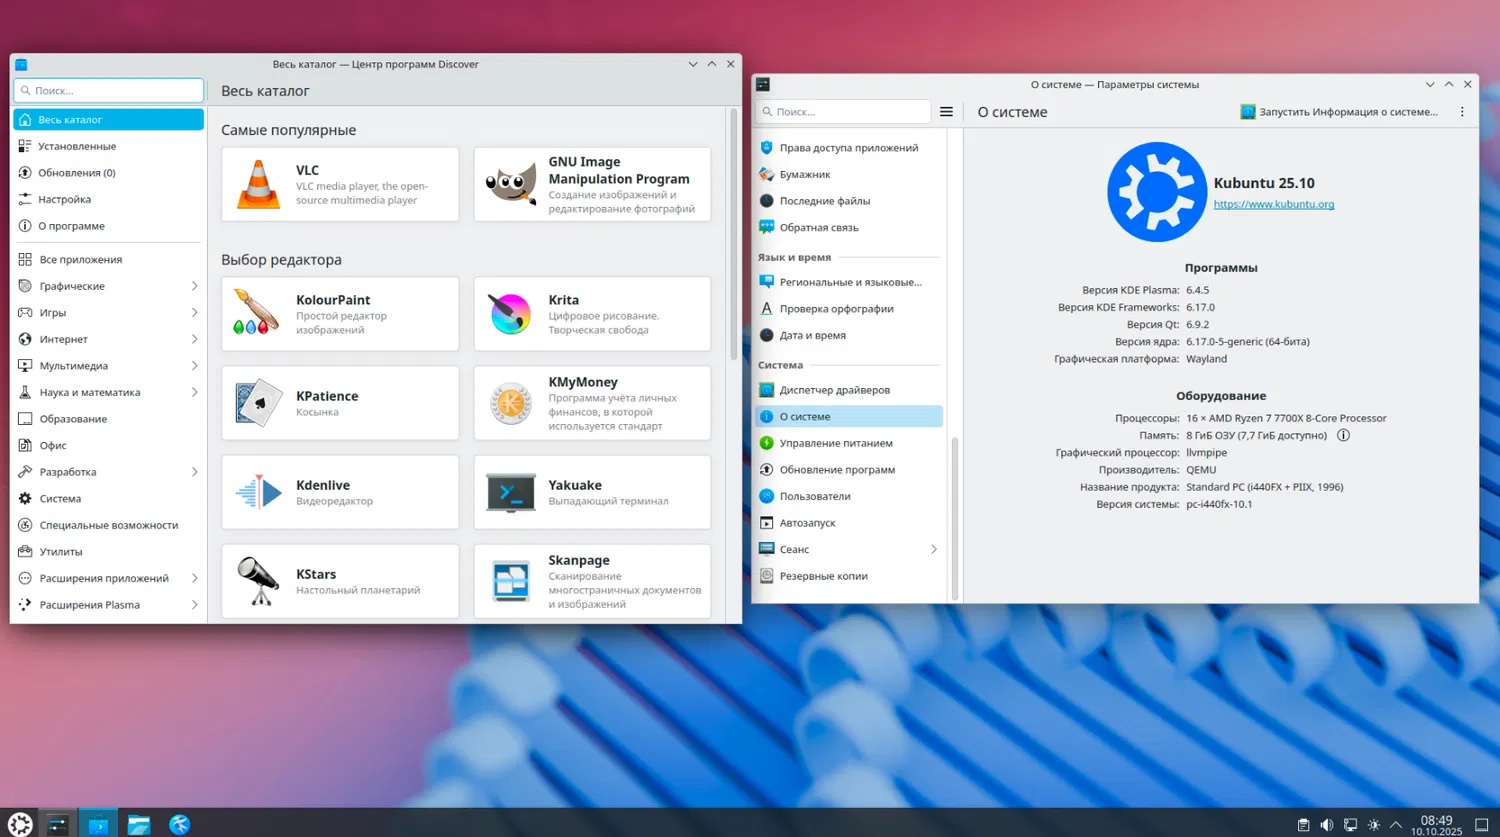Click Запустить Информация о системе button
1500x837 pixels.
tap(1339, 112)
